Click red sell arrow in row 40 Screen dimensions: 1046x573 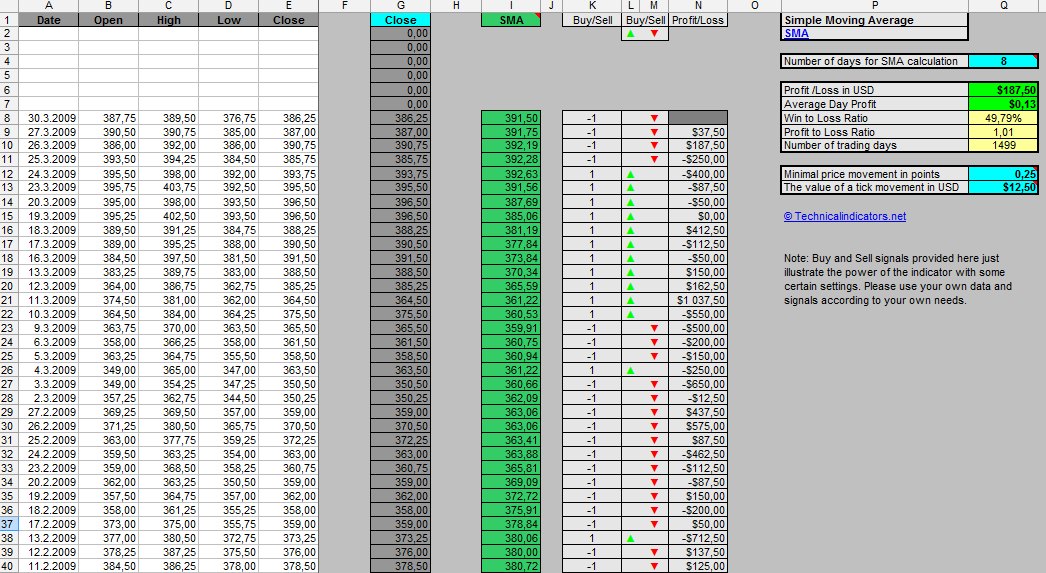pos(654,566)
